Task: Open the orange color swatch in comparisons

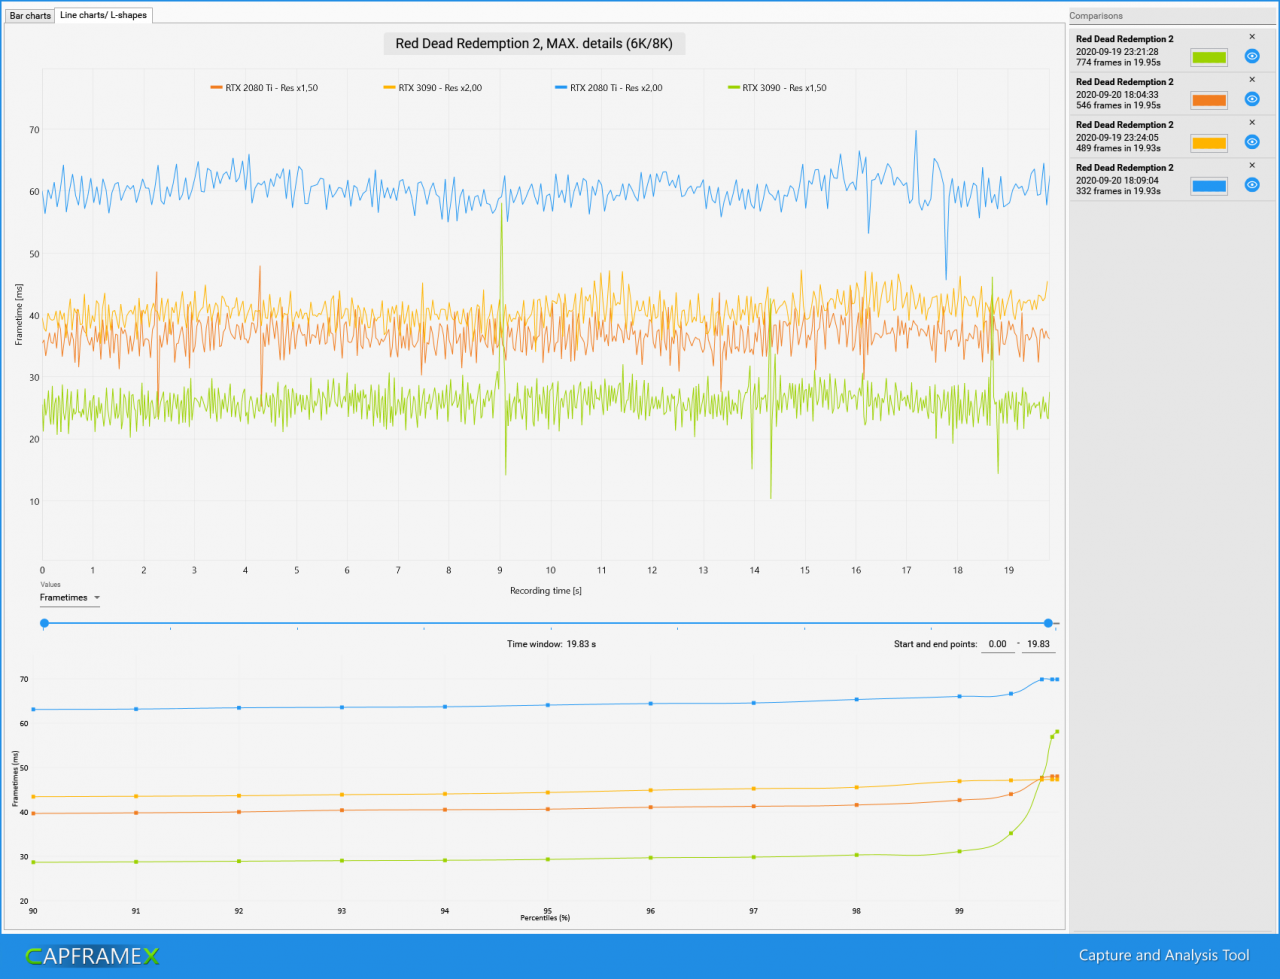Action: 1208,100
